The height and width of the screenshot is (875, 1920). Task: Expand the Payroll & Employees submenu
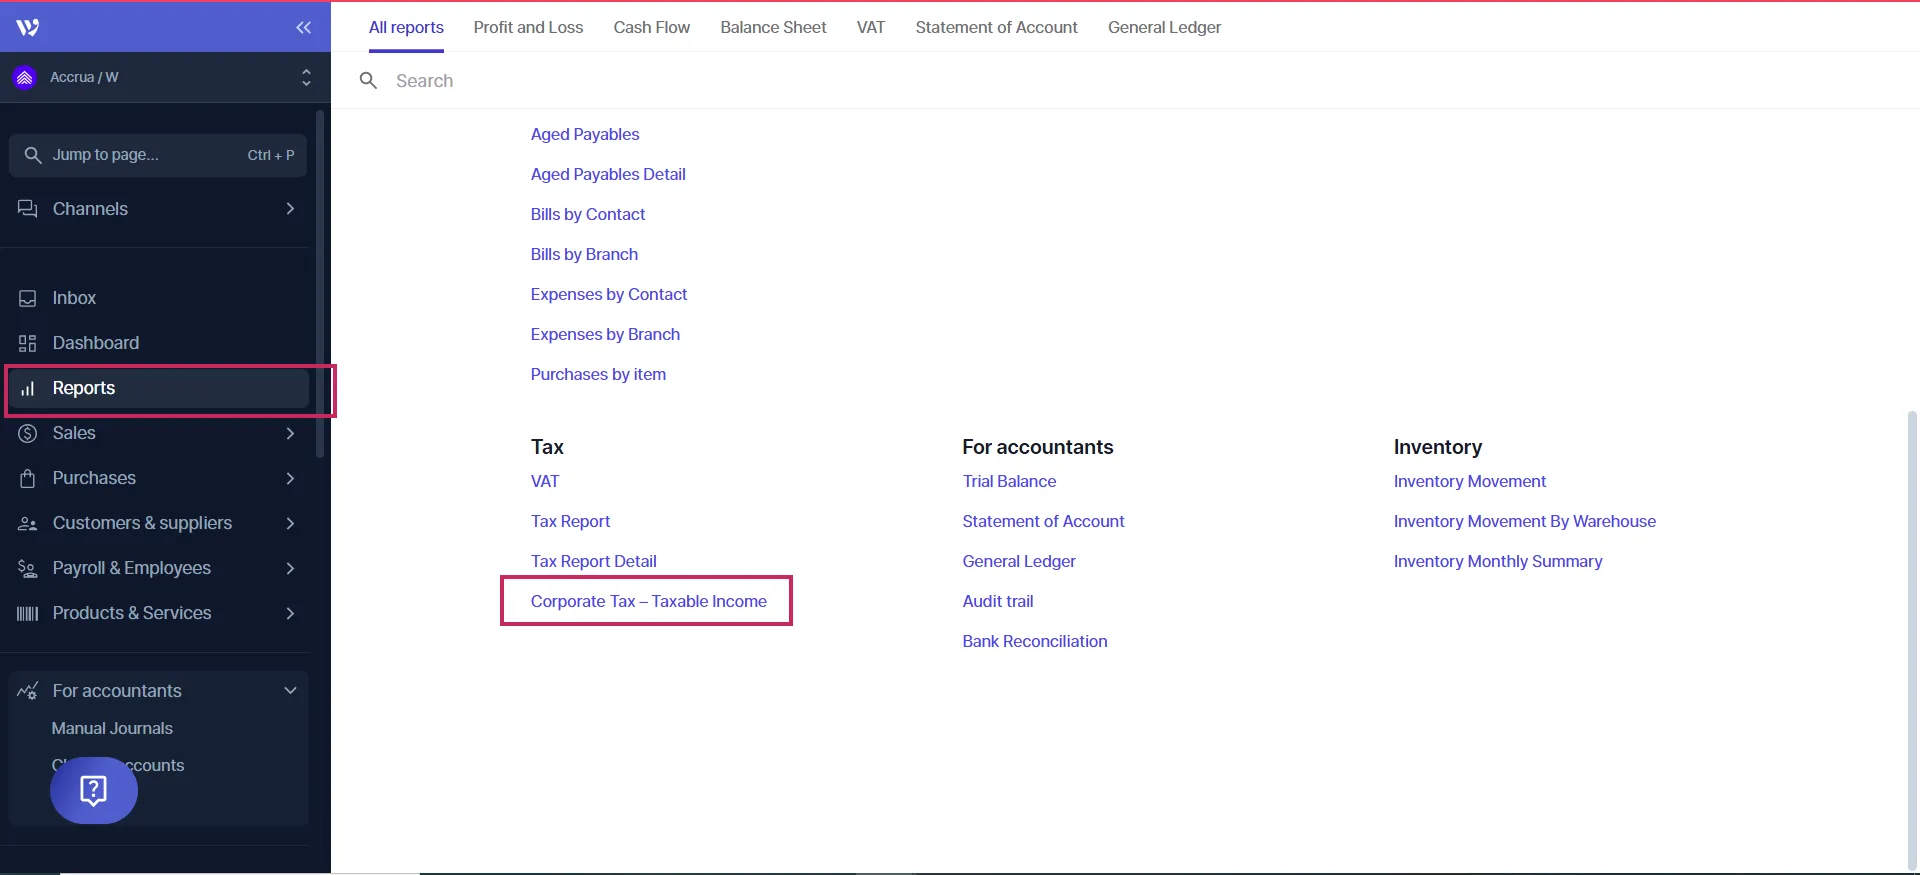click(x=290, y=568)
